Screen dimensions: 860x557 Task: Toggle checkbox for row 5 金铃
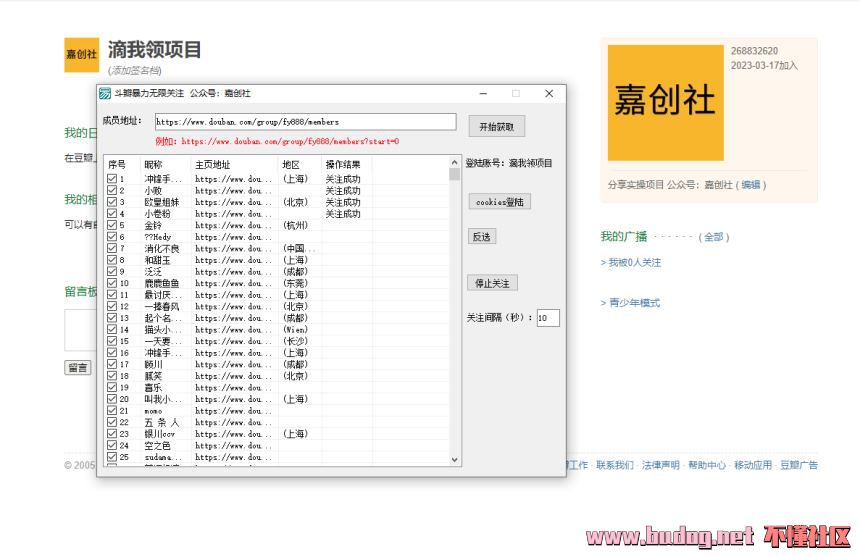tap(112, 225)
